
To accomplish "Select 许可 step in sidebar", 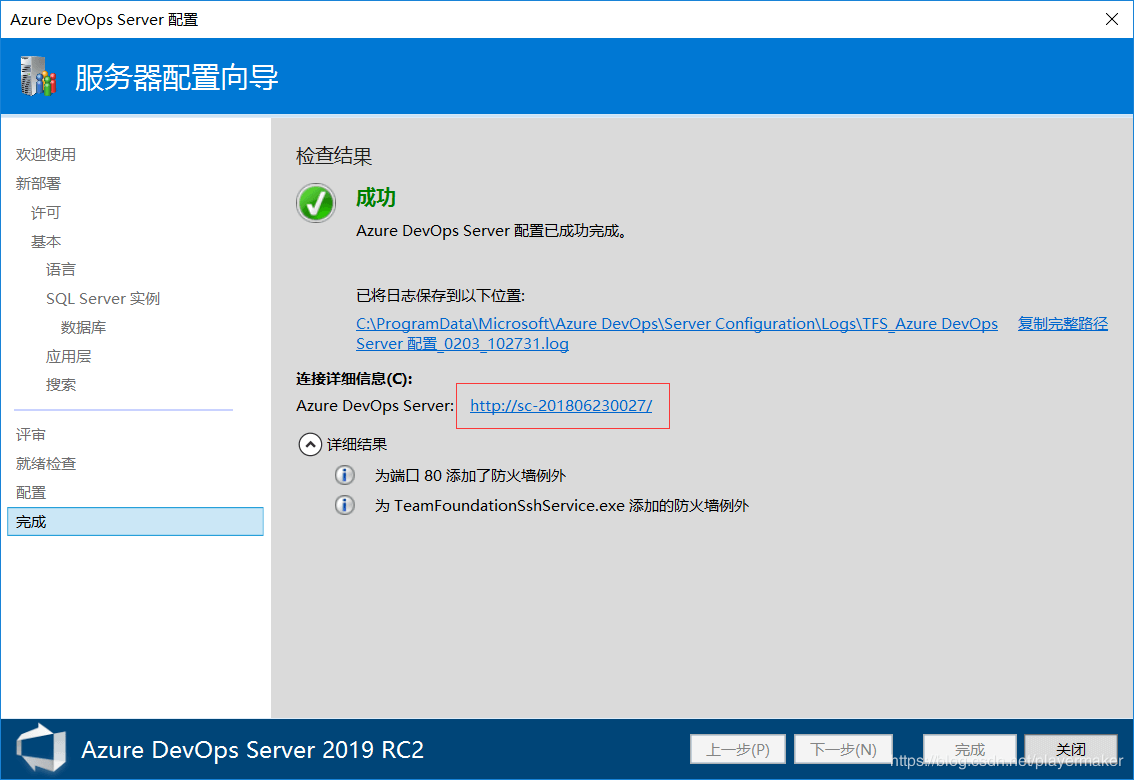I will coord(46,213).
